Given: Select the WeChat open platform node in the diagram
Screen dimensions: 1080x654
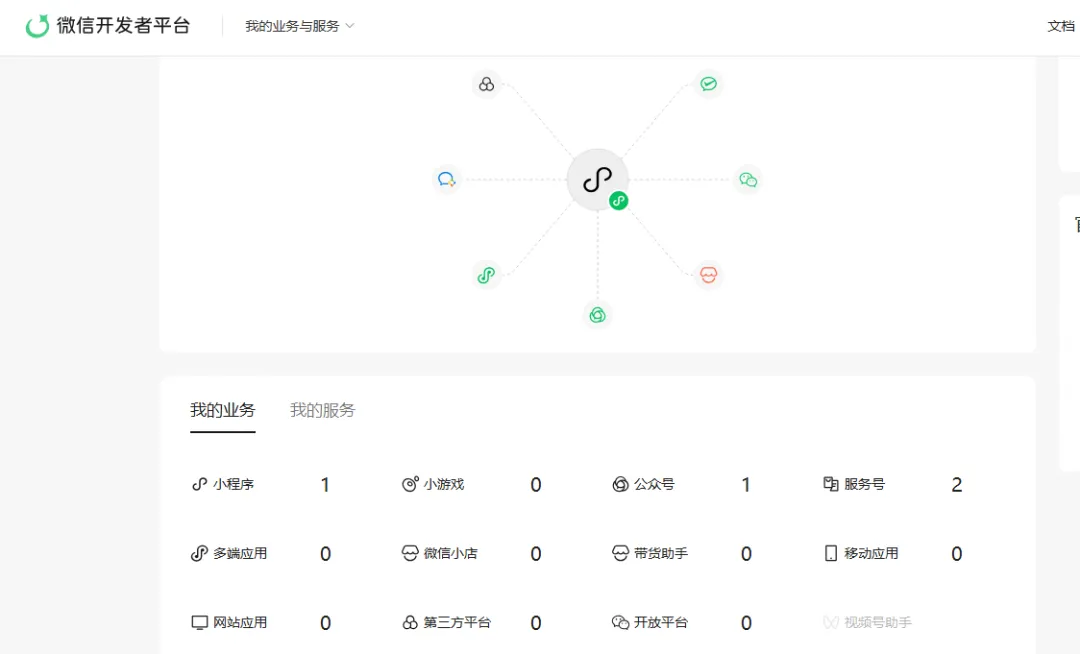Looking at the screenshot, I should [x=748, y=180].
